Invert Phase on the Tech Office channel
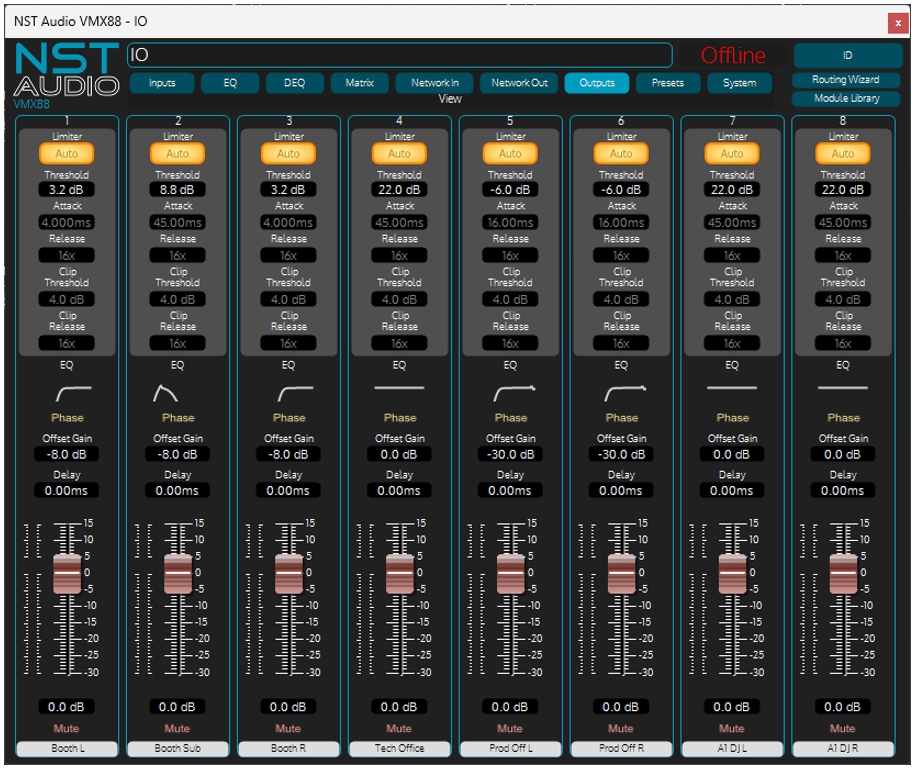This screenshot has height=768, width=915. click(x=399, y=418)
